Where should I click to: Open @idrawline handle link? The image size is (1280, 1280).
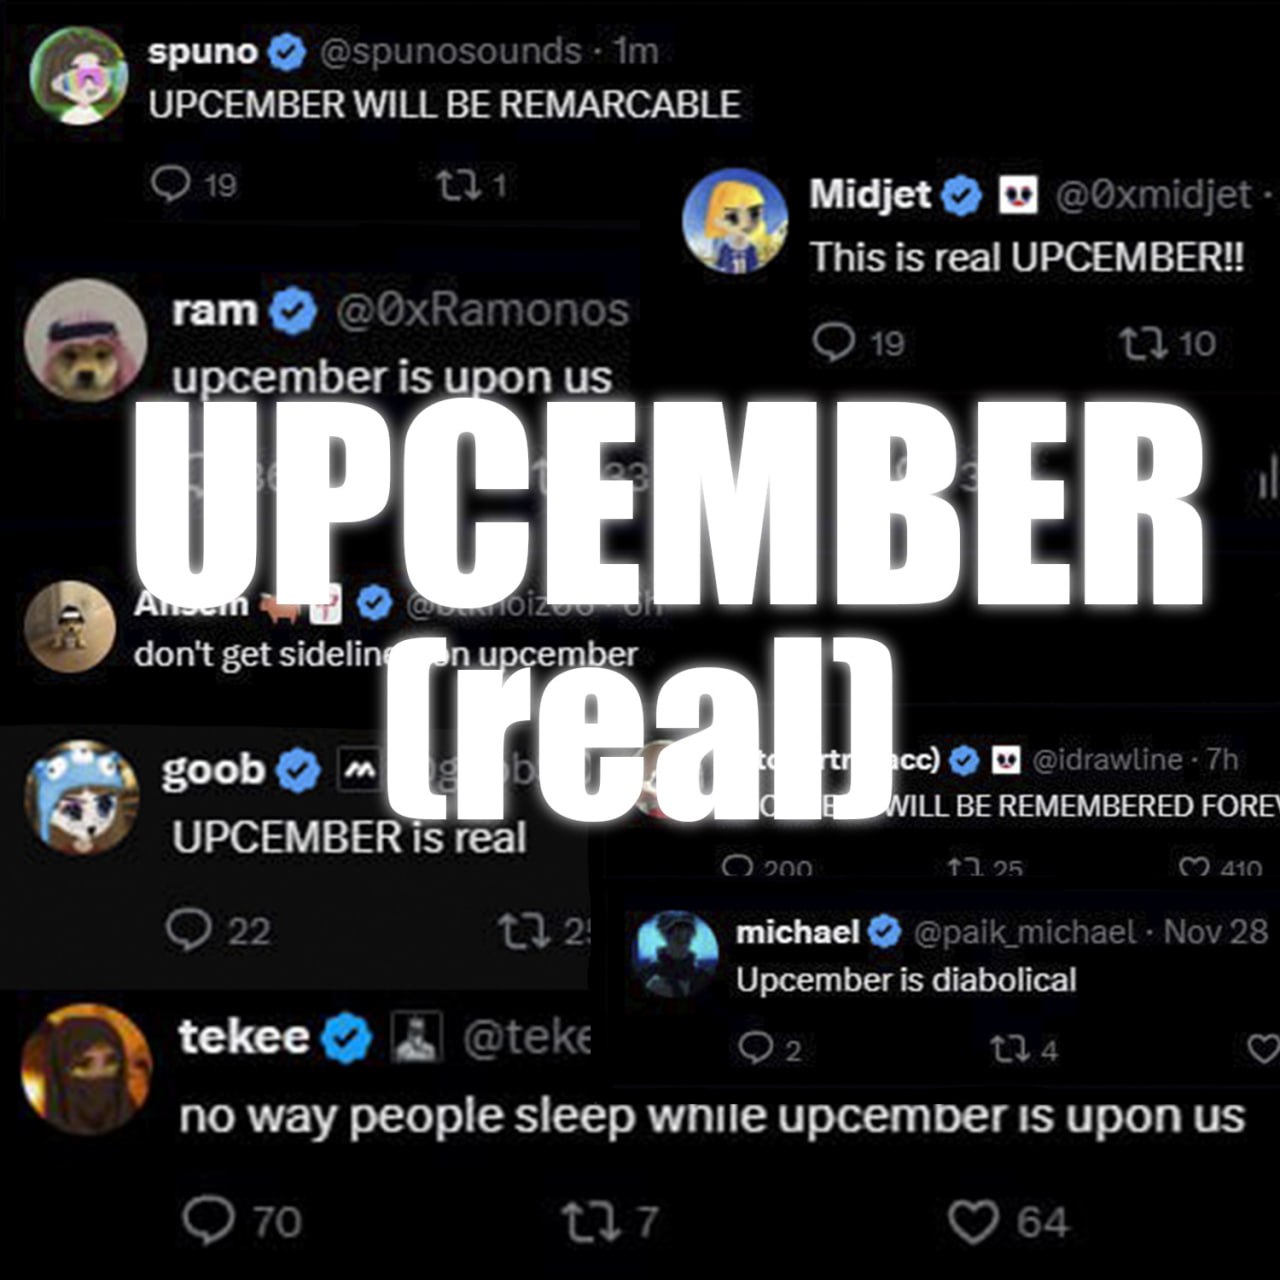[x=1107, y=760]
